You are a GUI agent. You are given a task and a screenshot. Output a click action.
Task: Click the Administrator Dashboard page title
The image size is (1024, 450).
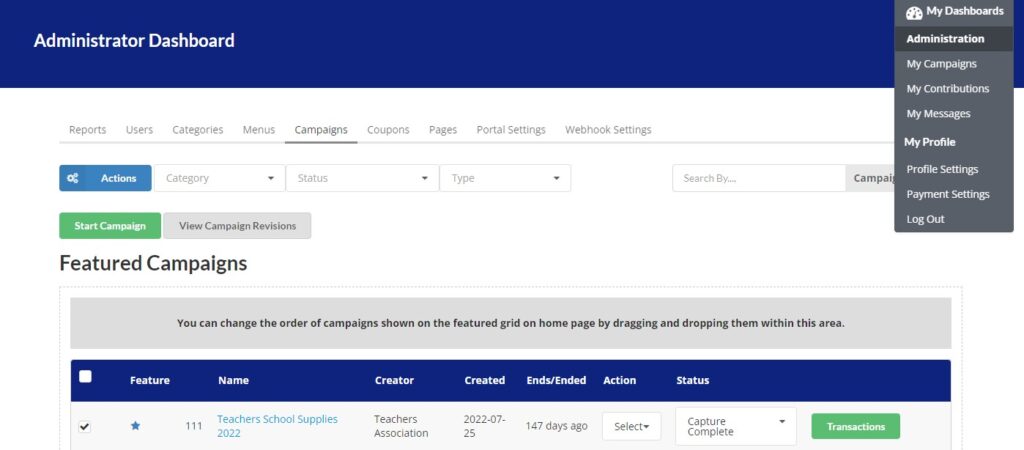(134, 40)
